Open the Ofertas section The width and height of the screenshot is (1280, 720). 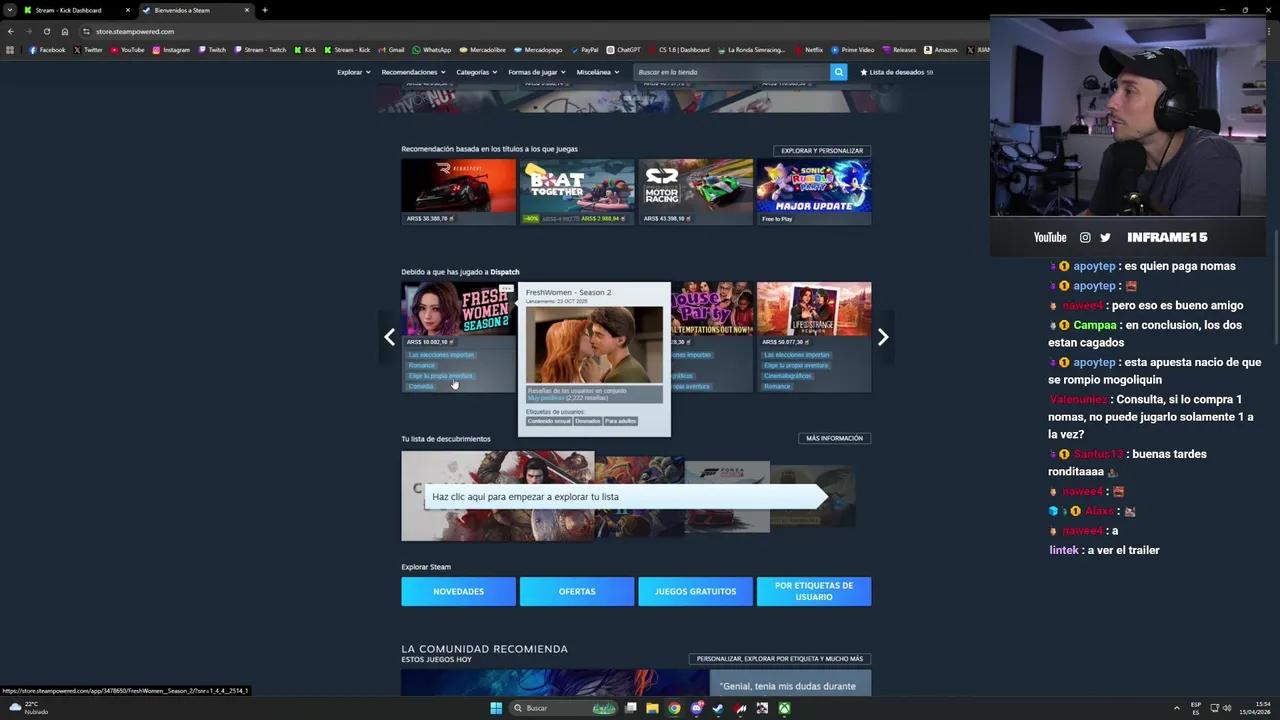[x=577, y=591]
